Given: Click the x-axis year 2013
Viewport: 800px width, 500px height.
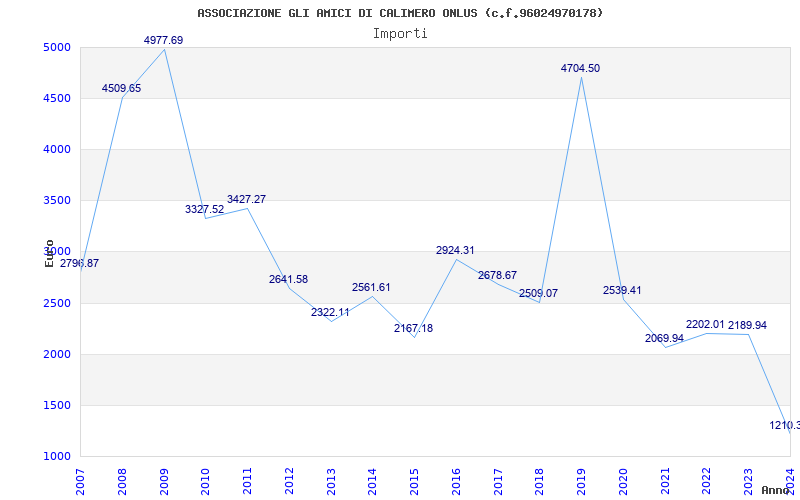Looking at the screenshot, I should point(331,482).
